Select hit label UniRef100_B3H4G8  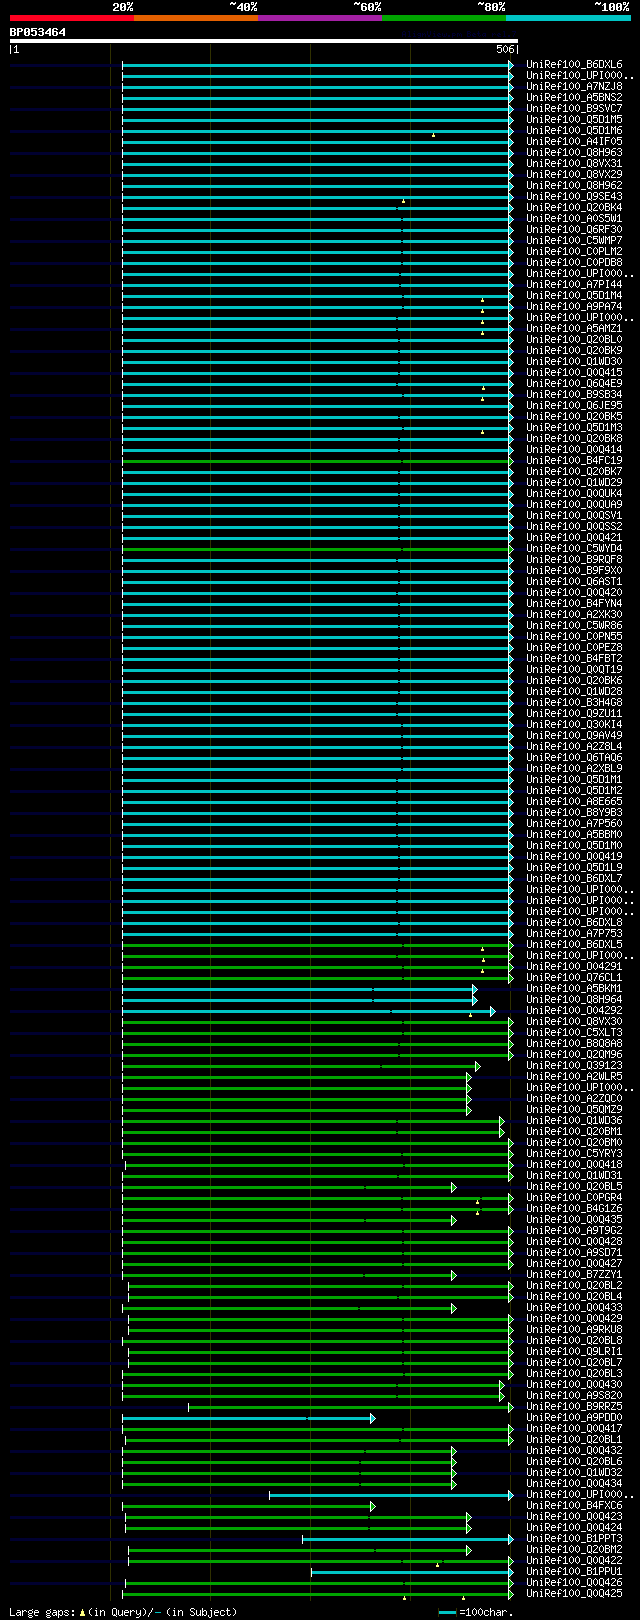point(574,703)
